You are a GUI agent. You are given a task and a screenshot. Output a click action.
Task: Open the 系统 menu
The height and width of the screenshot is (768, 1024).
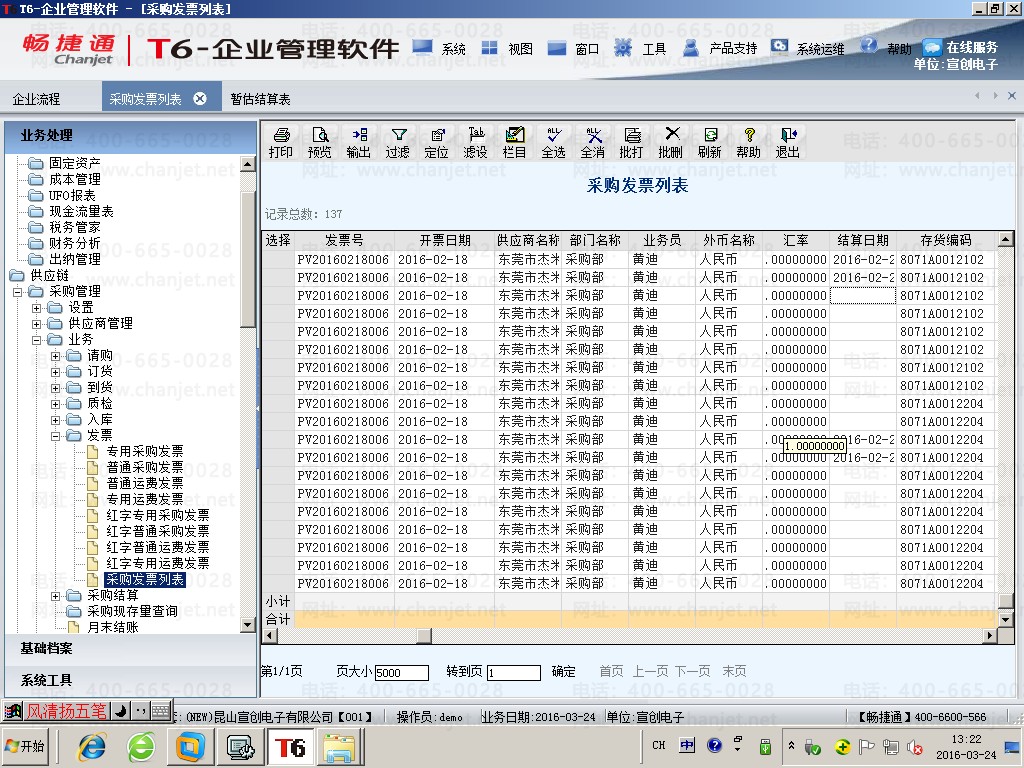[x=441, y=48]
